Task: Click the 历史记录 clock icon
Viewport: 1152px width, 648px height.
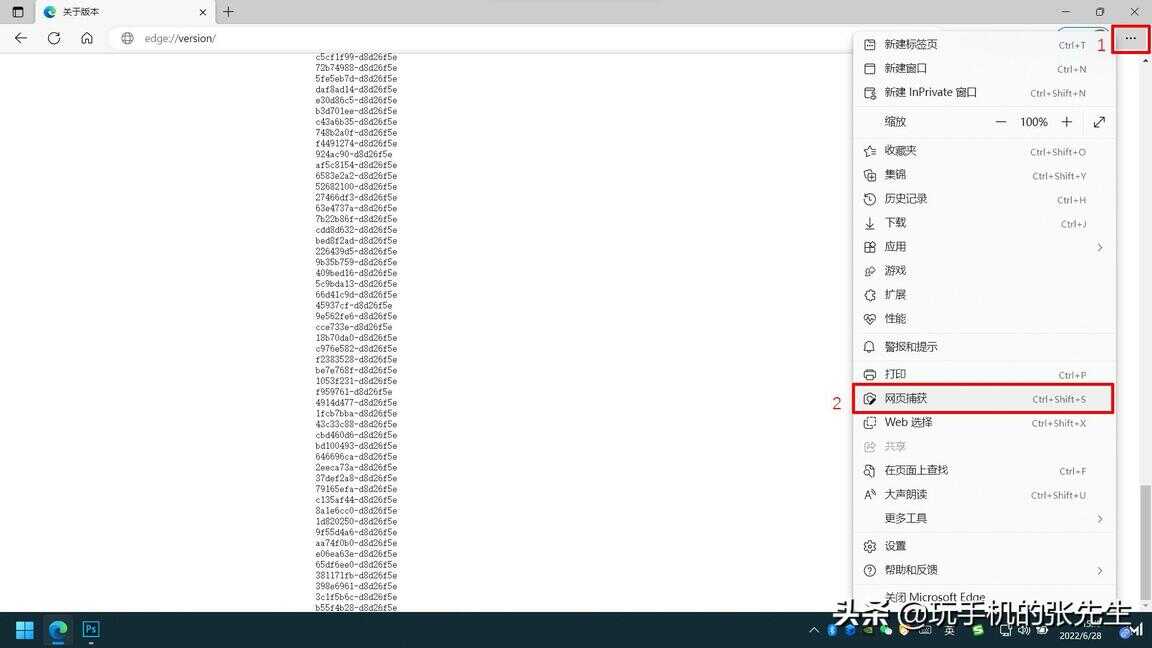Action: [x=870, y=199]
